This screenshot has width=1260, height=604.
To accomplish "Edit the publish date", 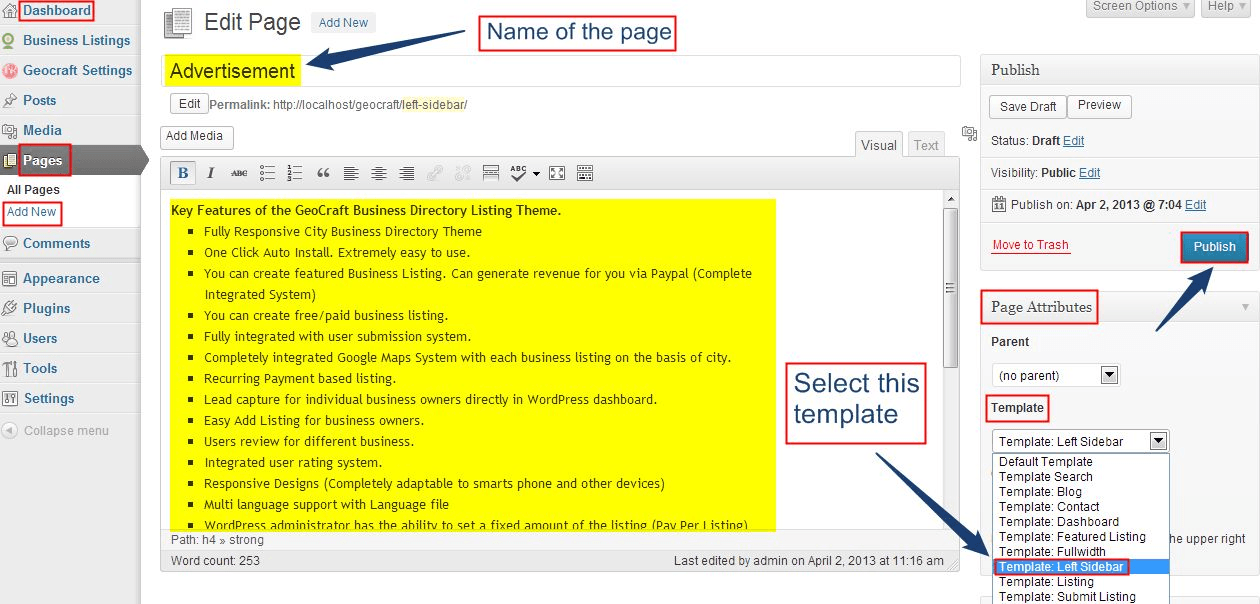I will click(x=1195, y=205).
